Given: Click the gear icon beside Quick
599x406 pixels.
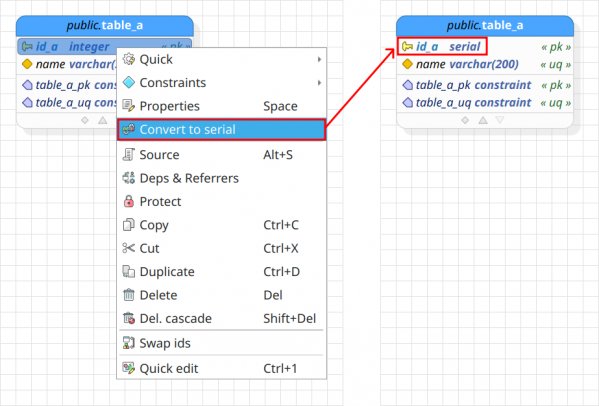Looking at the screenshot, I should (129, 59).
